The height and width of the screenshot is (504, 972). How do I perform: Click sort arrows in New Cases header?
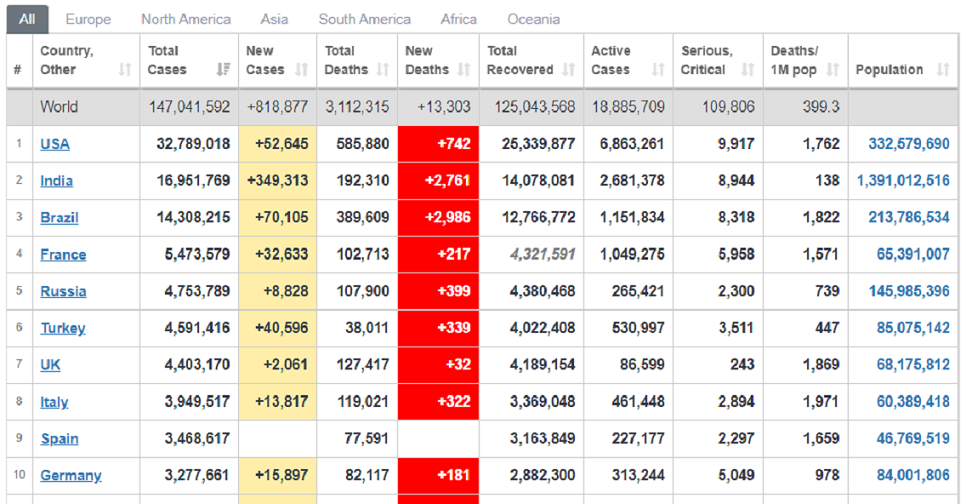(x=304, y=70)
